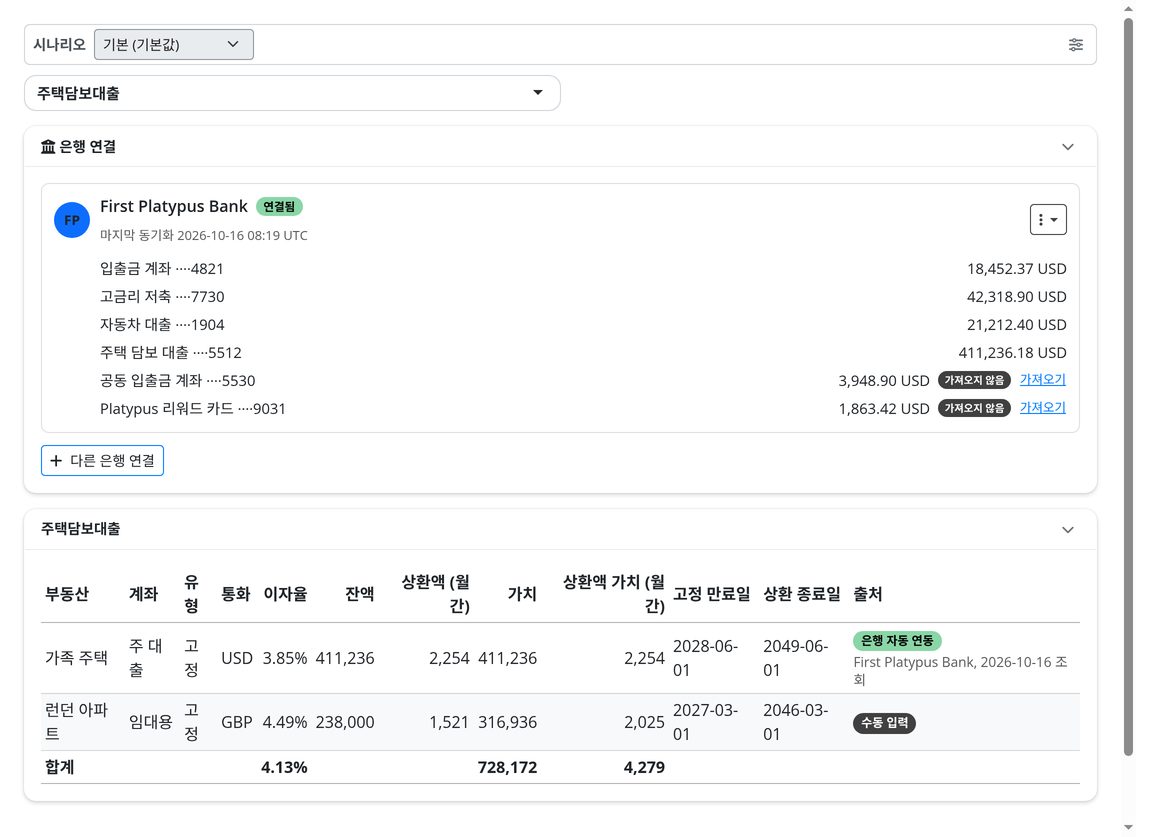Click the 이자율 column header
The height and width of the screenshot is (837, 1160).
tap(285, 594)
